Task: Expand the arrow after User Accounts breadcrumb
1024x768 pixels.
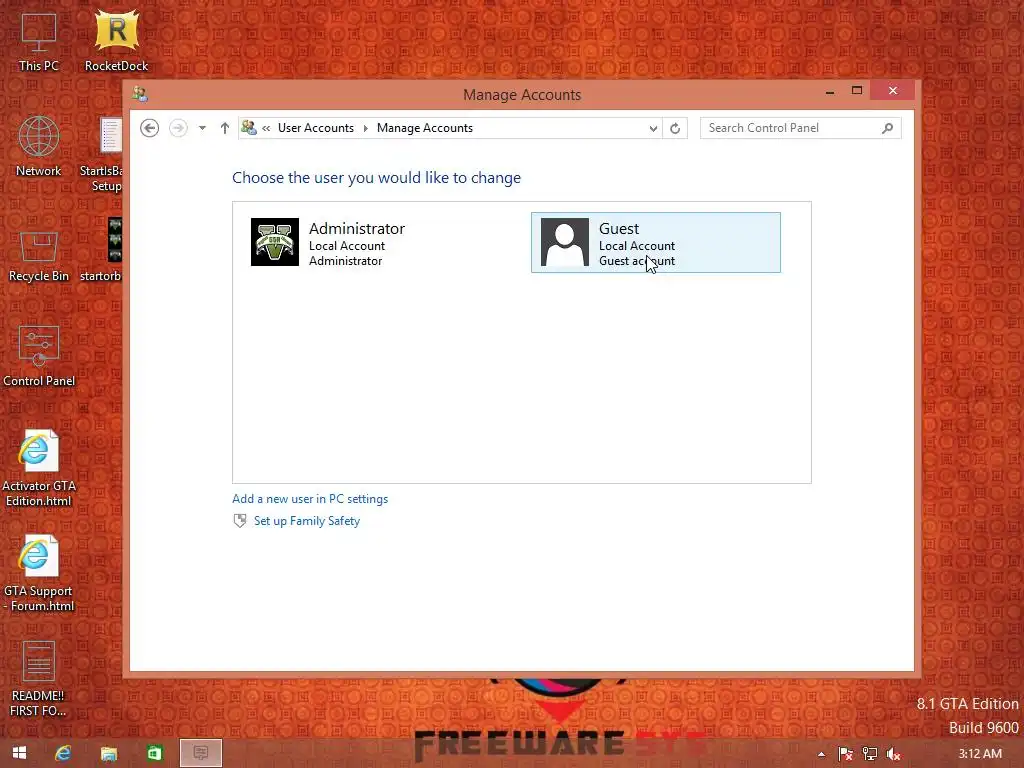Action: click(x=366, y=129)
